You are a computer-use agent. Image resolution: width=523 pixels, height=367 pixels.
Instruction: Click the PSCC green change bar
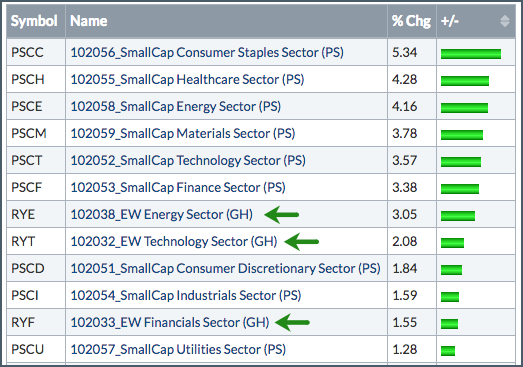pos(471,54)
